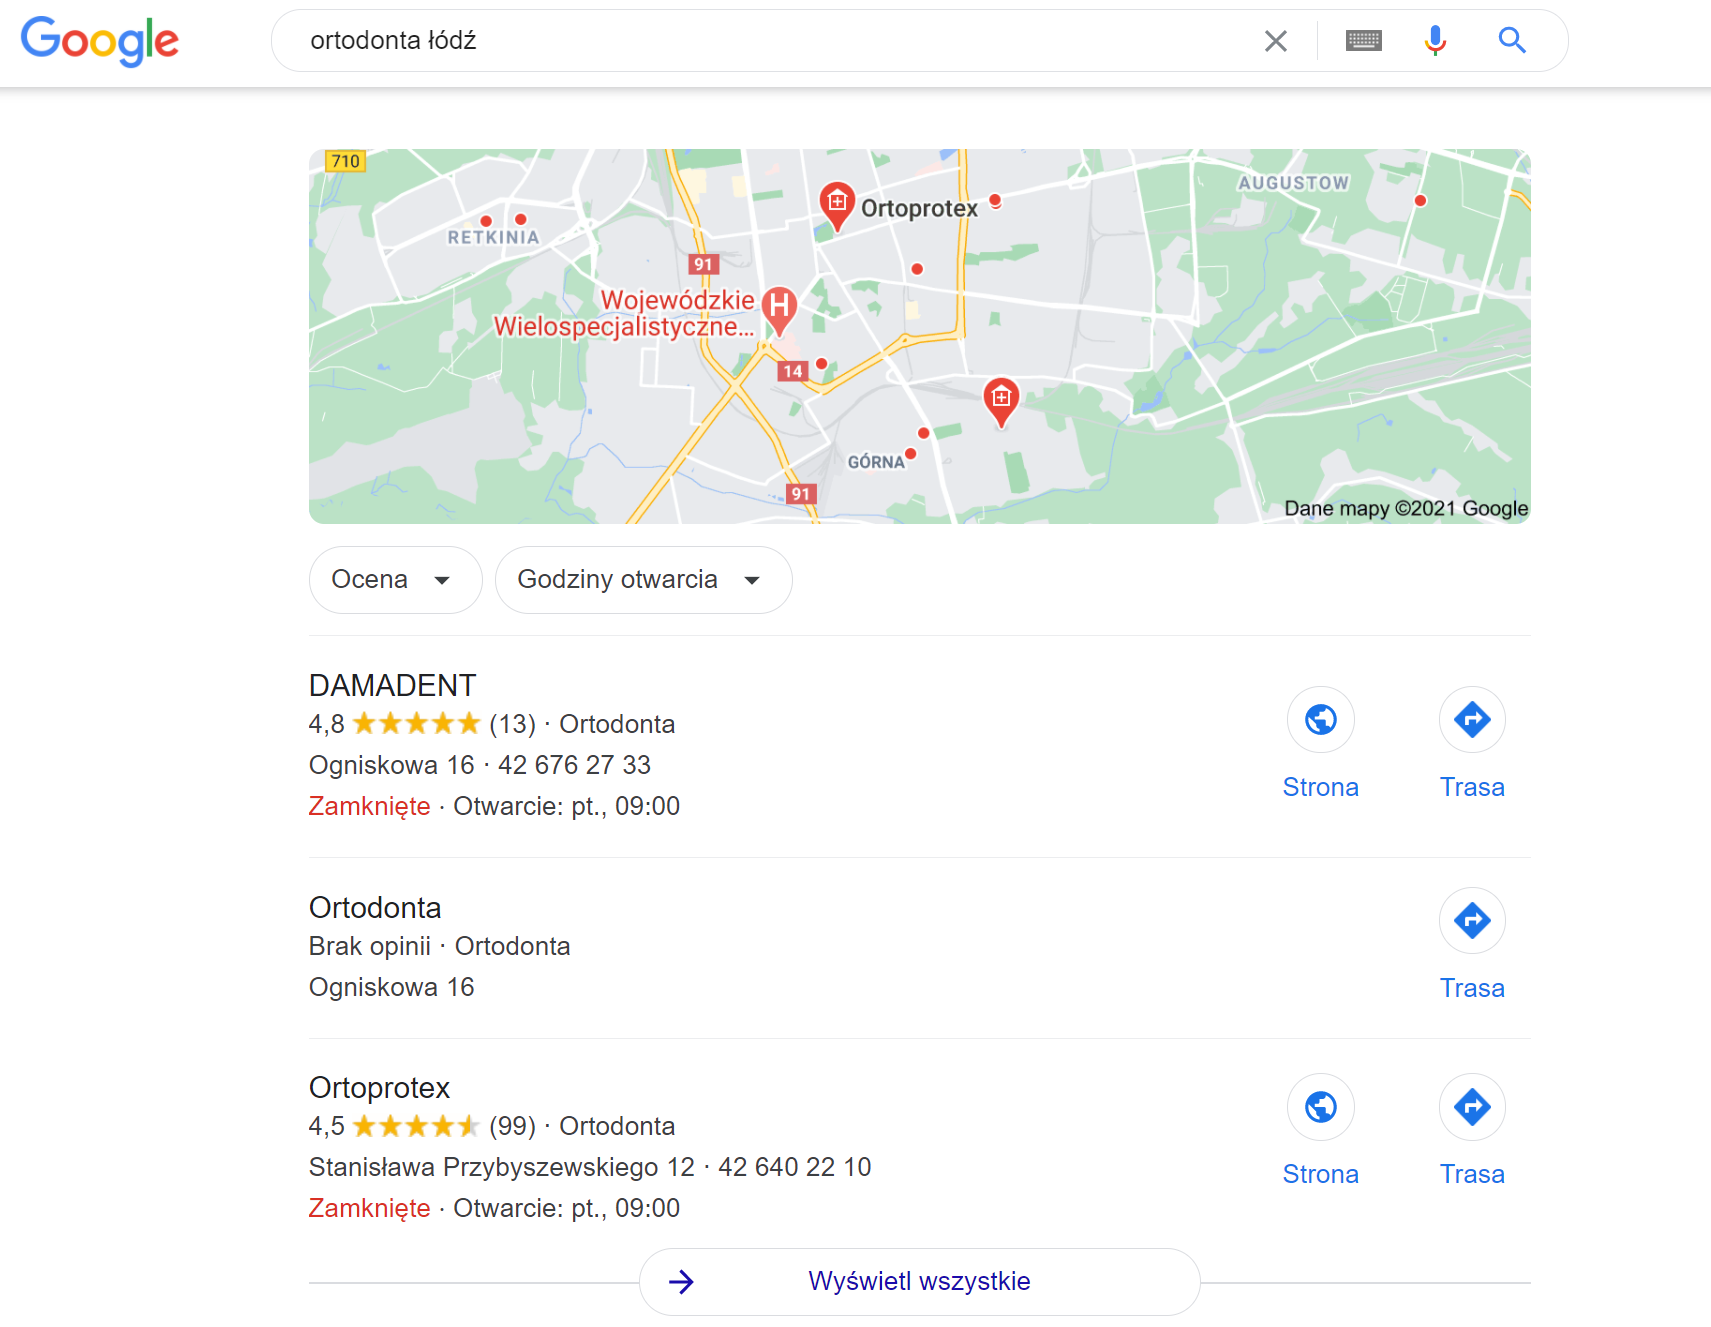
Task: Select the Ortoprotex pin on the map
Action: pyautogui.click(x=837, y=203)
